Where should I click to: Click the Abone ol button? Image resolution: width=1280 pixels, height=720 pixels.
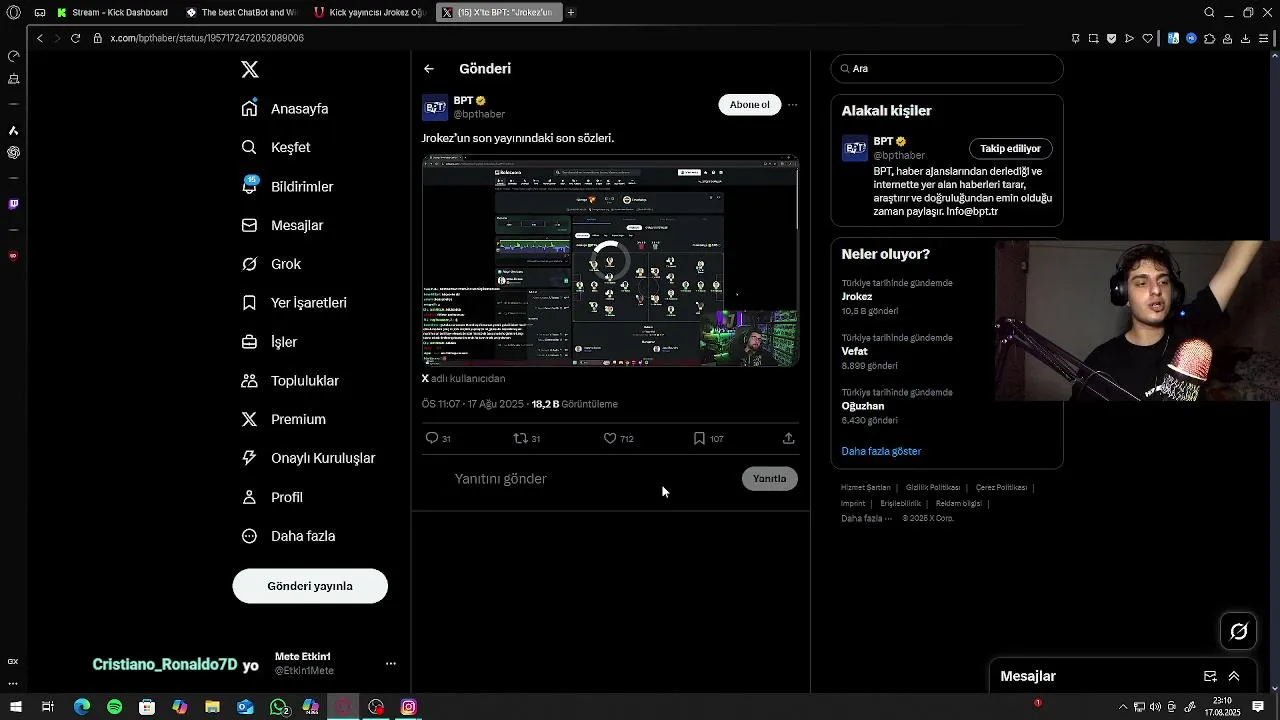750,105
